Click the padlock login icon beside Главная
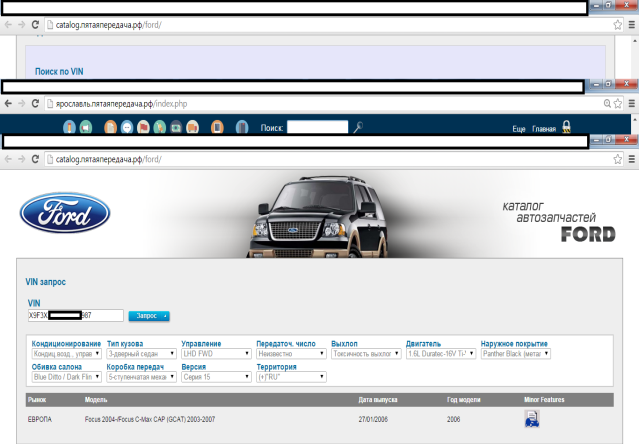Image resolution: width=642 pixels, height=444 pixels. (x=567, y=127)
